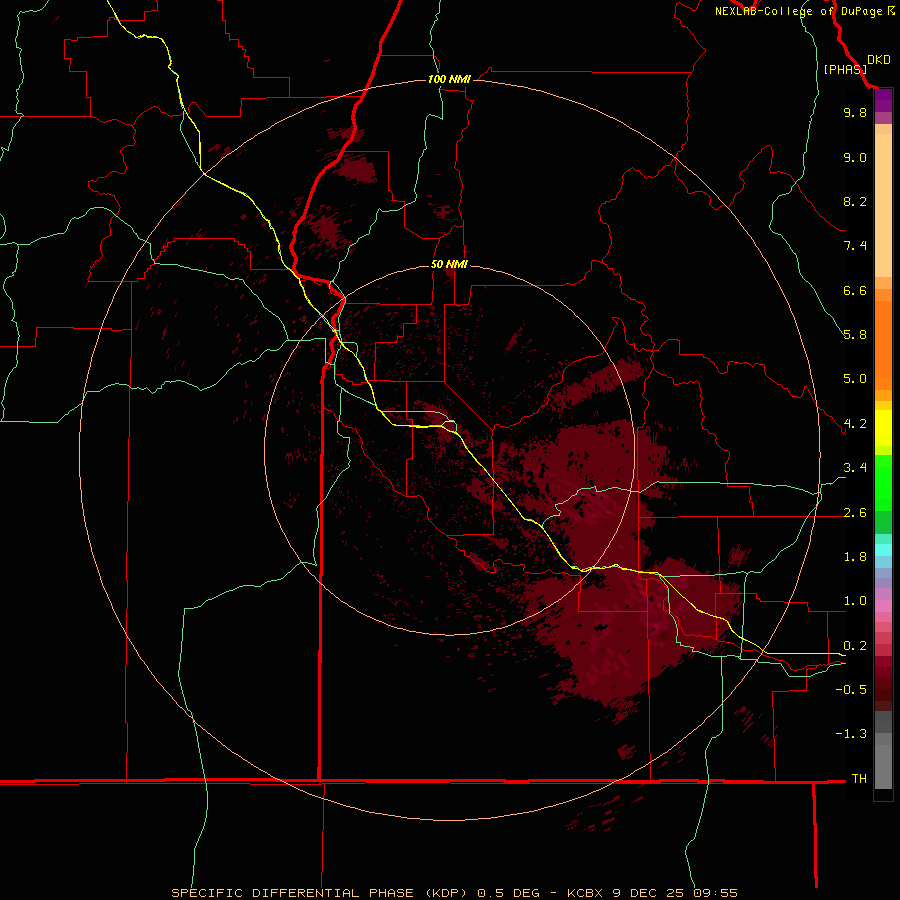900x900 pixels.
Task: Click the 1.0 scale value
Action: (x=855, y=601)
